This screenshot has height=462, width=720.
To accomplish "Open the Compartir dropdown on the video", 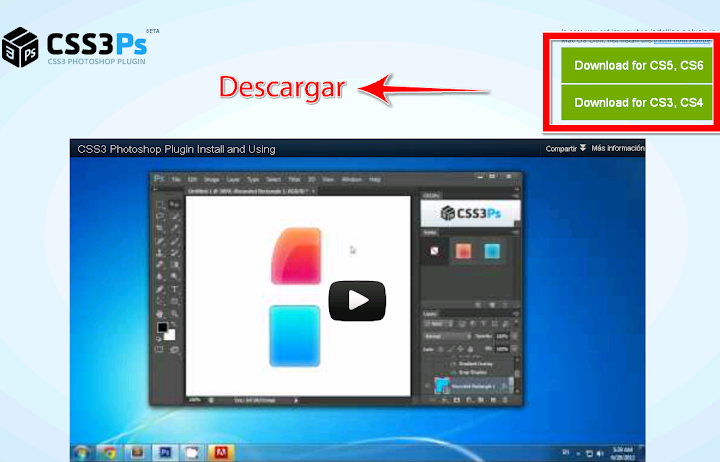I will pos(565,148).
